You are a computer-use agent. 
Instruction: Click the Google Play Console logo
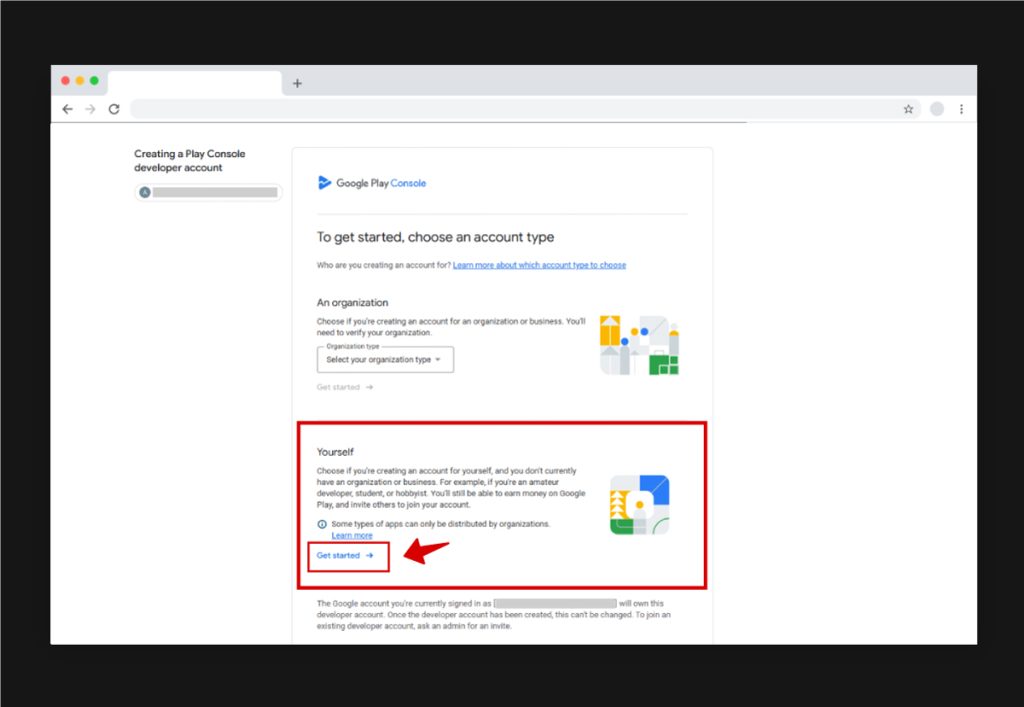pos(372,183)
